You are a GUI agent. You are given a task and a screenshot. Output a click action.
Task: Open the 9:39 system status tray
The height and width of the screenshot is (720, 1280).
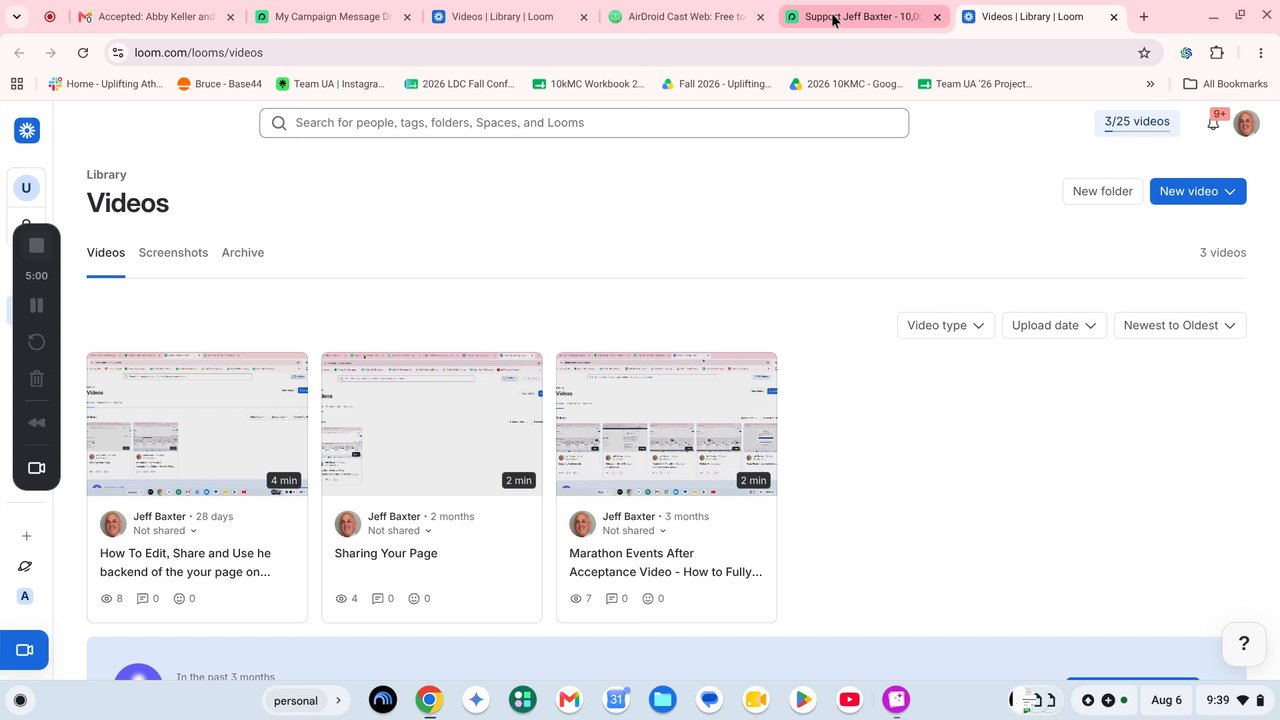1236,700
